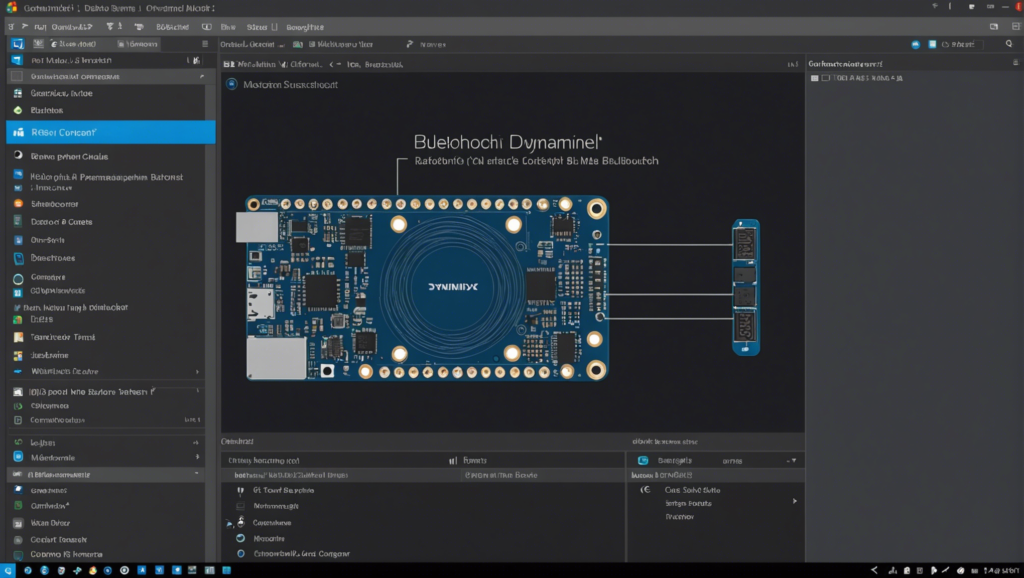Collapse the lower sidebar section header chevron
The image size is (1024, 578).
pyautogui.click(x=197, y=474)
